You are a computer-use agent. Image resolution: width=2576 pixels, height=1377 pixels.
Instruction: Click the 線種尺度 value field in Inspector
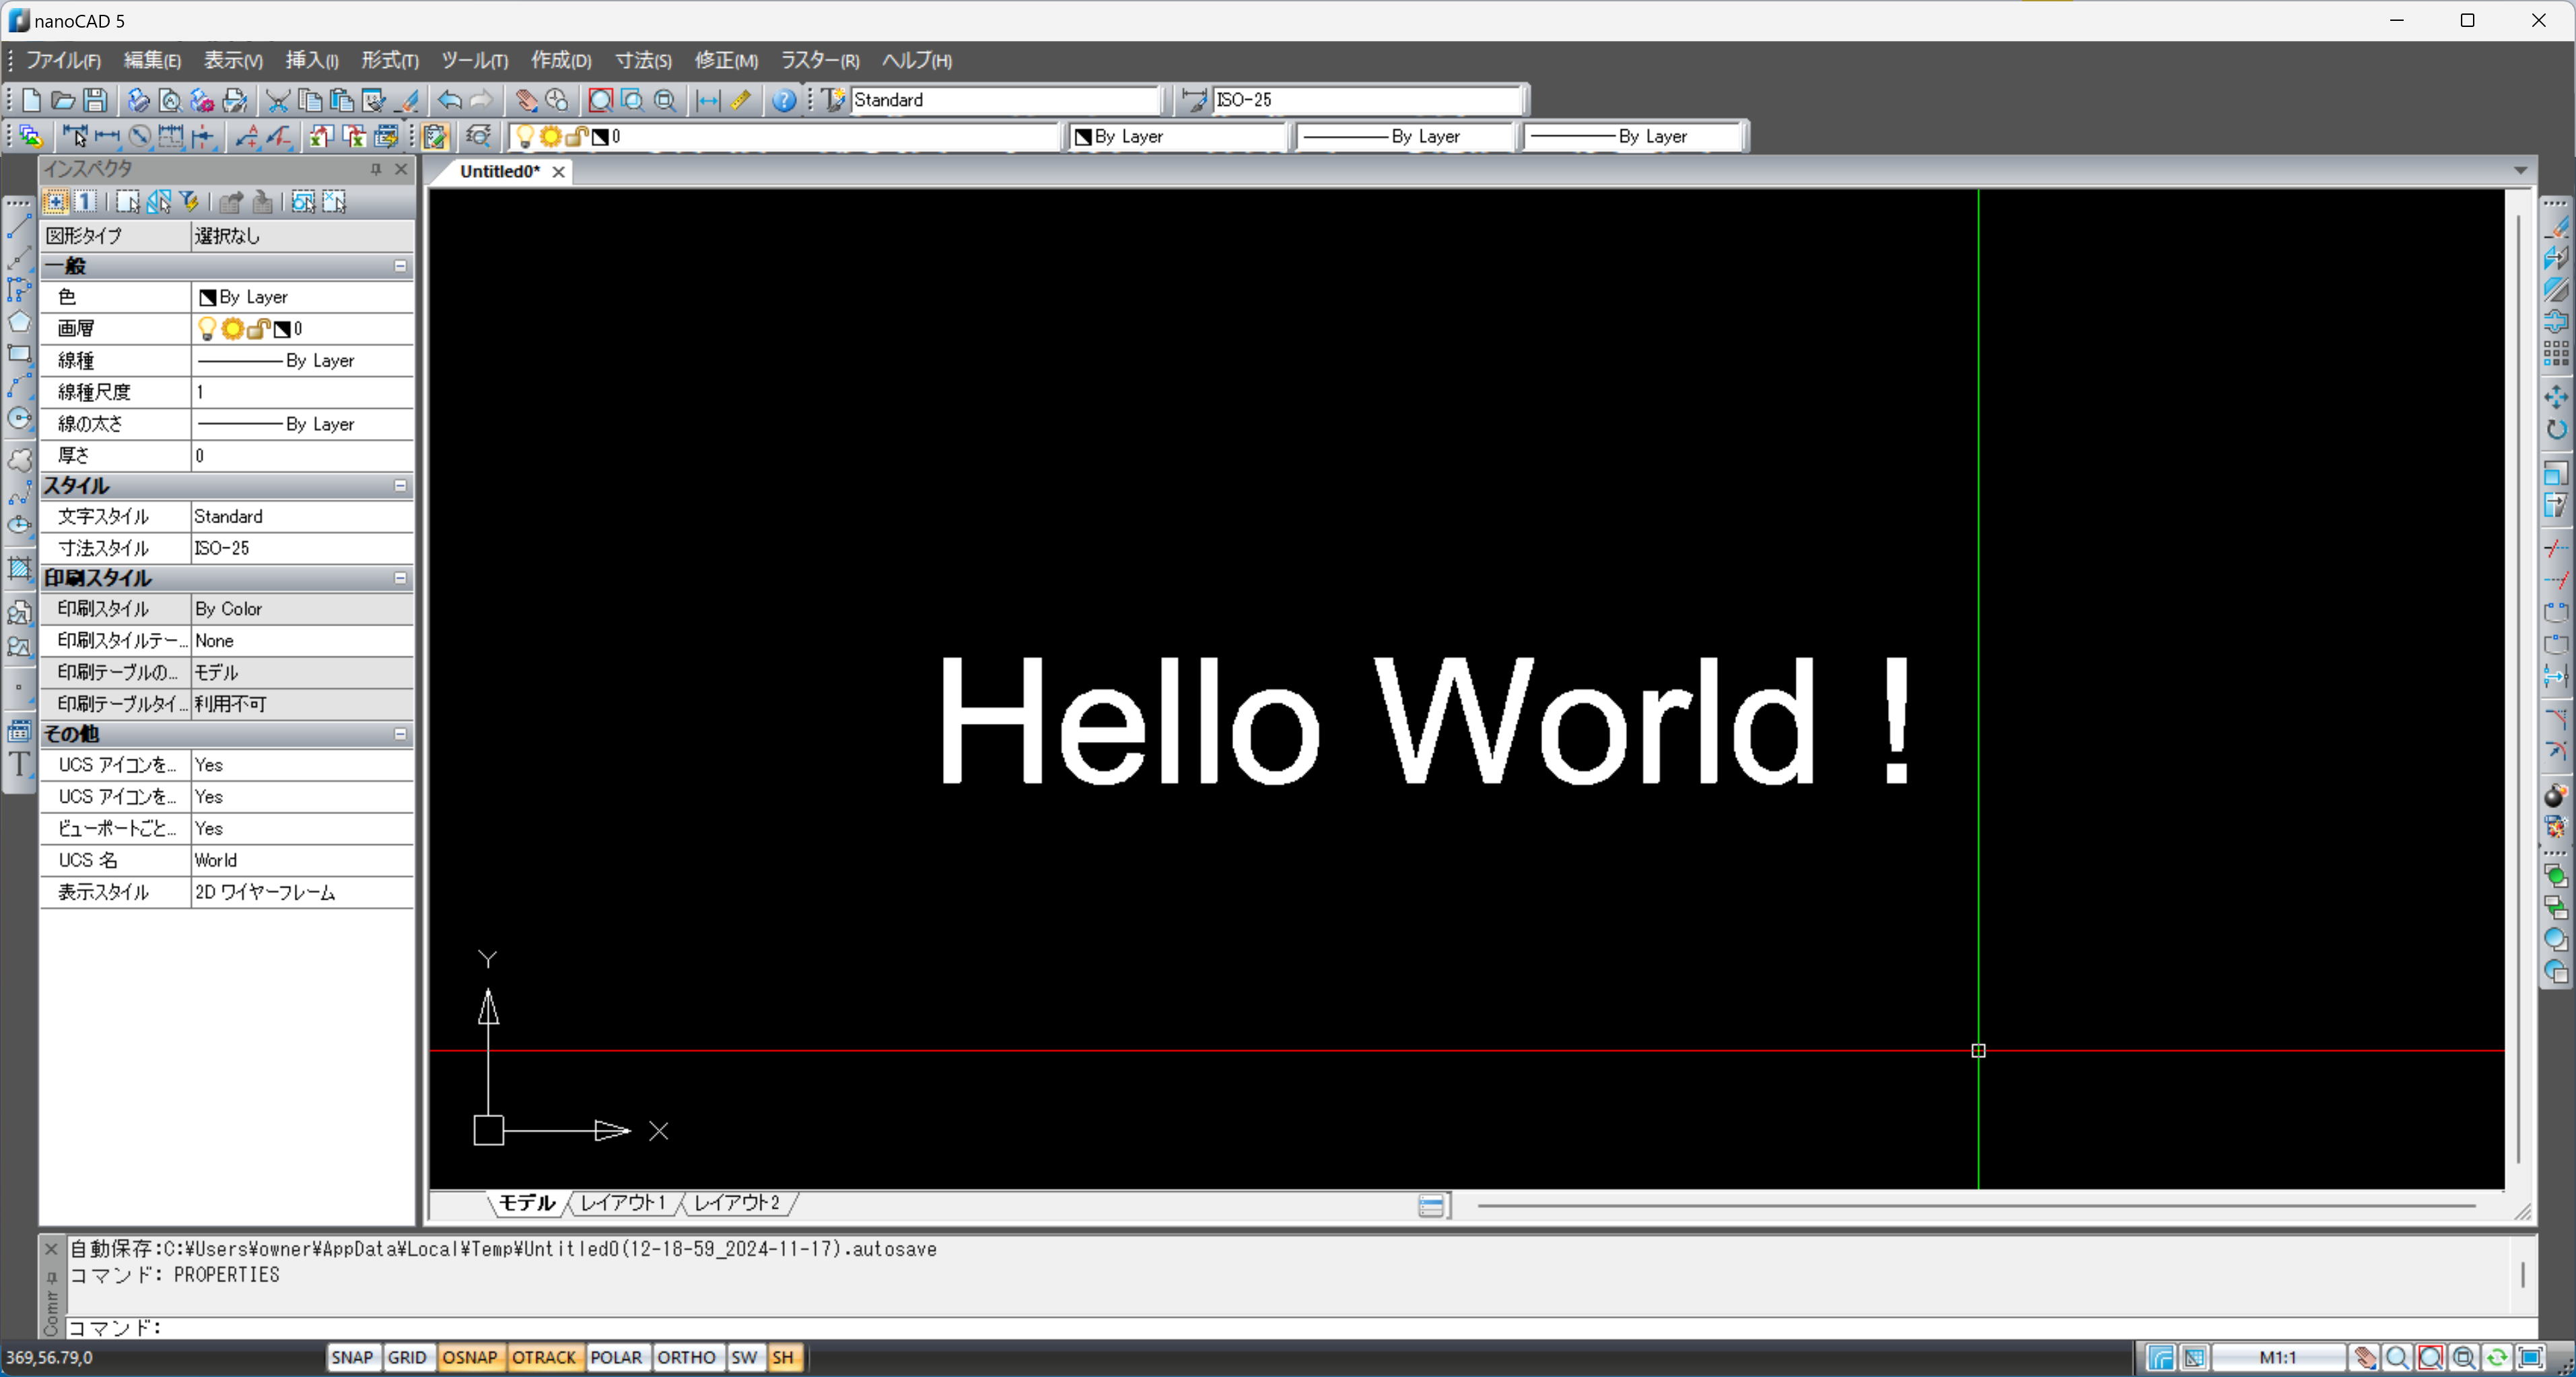pos(302,392)
